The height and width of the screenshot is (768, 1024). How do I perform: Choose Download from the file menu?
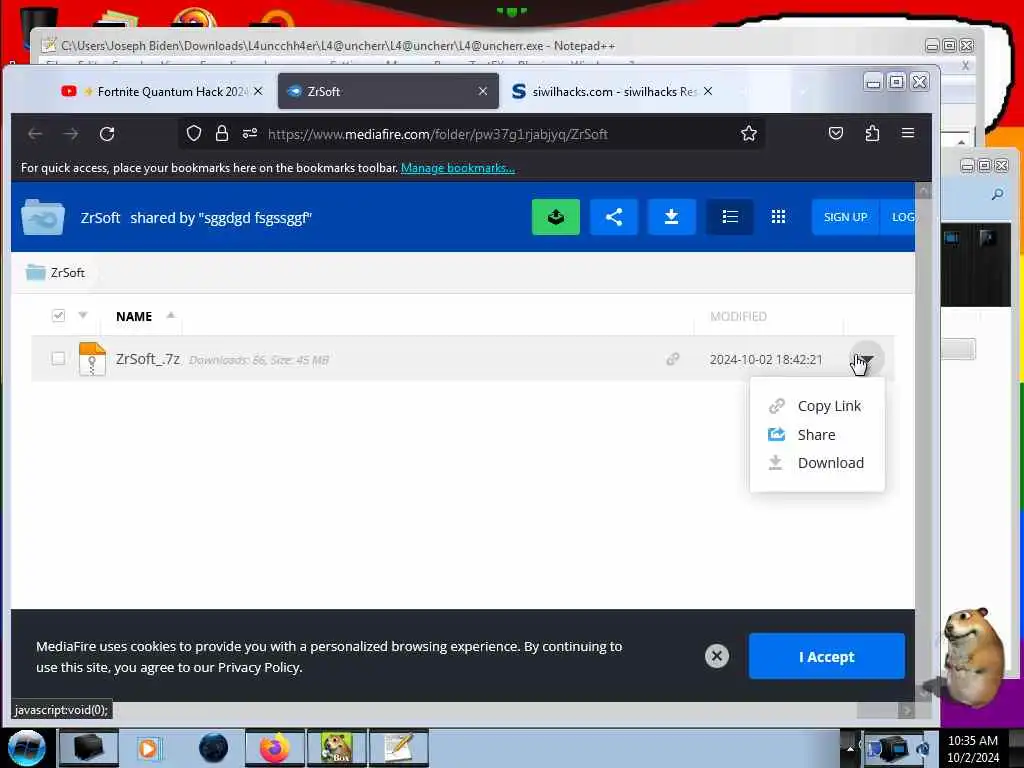[817, 463]
